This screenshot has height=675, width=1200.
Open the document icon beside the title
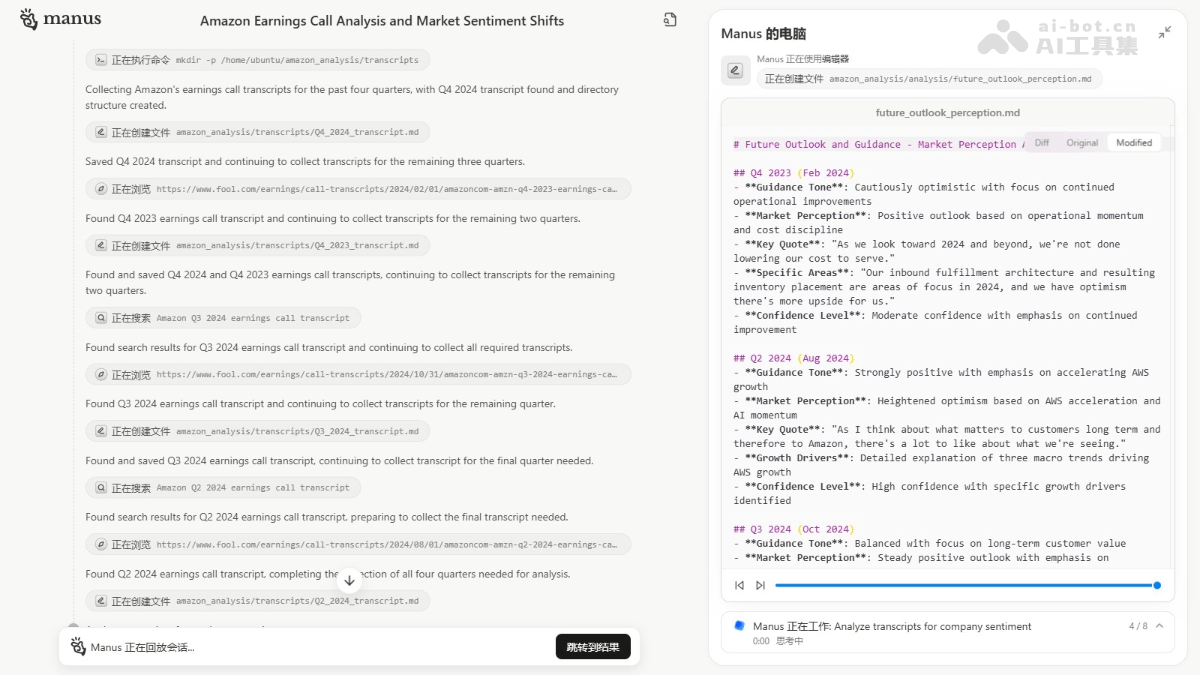coord(670,19)
